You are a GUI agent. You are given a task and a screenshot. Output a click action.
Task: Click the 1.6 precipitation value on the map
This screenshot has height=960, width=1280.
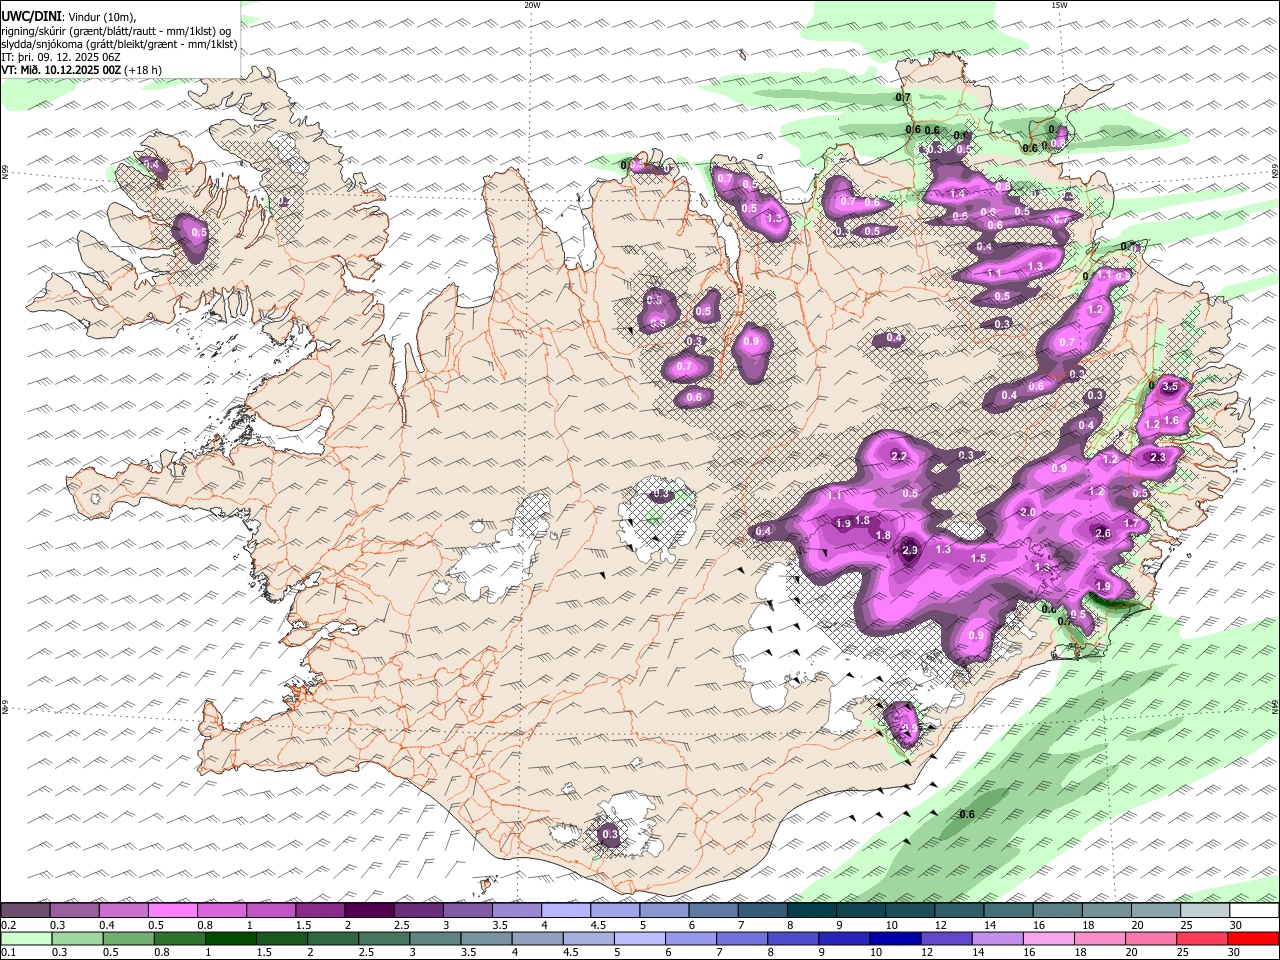1171,420
